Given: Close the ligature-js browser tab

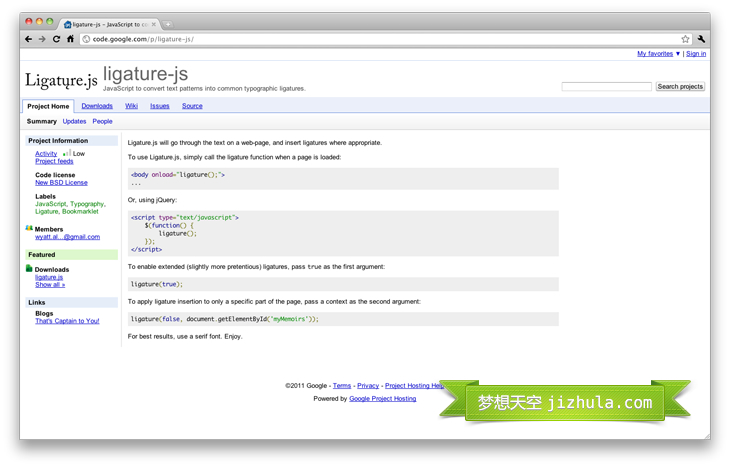Looking at the screenshot, I should pos(154,24).
